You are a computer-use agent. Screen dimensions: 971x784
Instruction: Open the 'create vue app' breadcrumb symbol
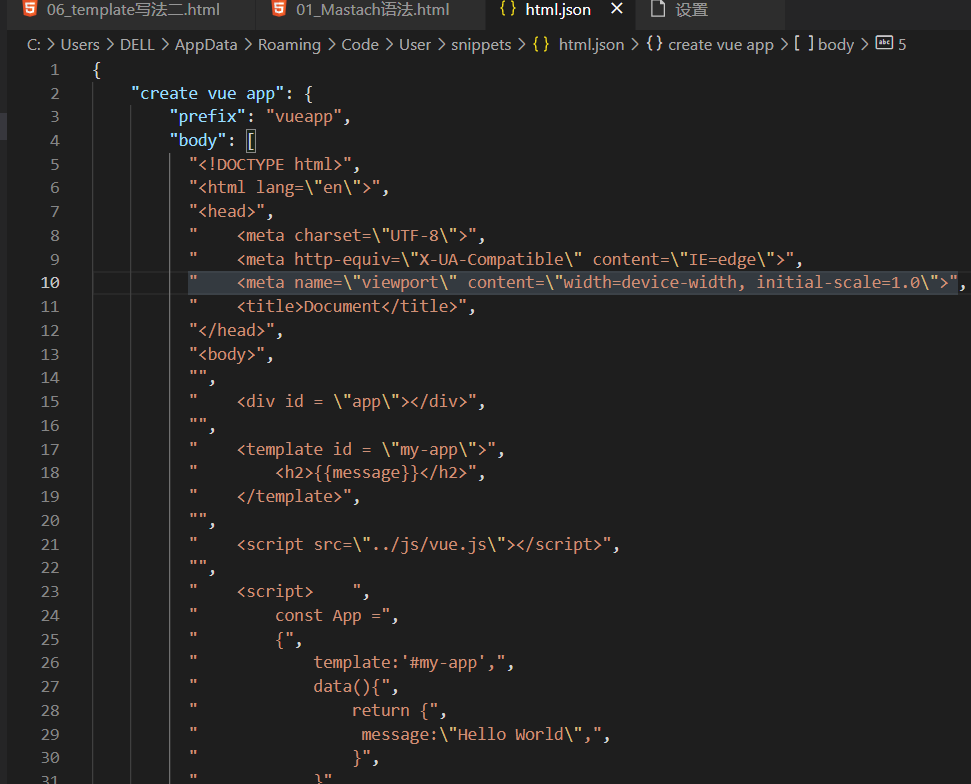click(x=721, y=45)
